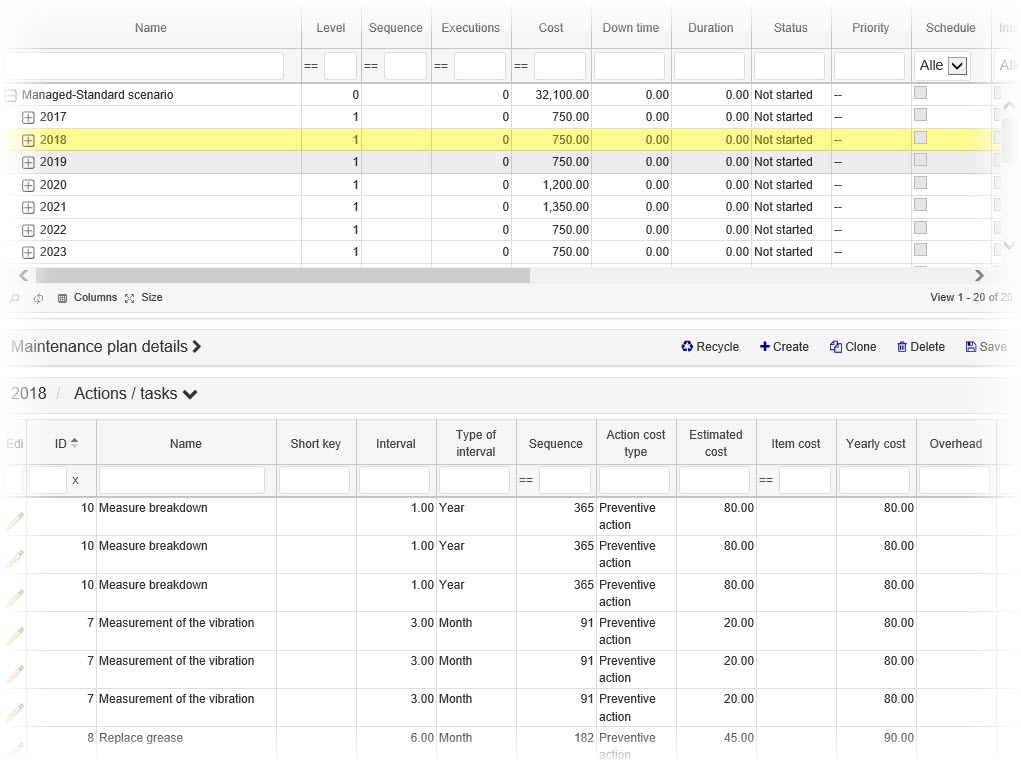Image resolution: width=1021 pixels, height=765 pixels.
Task: Click the Cost filter input field
Action: tap(560, 66)
